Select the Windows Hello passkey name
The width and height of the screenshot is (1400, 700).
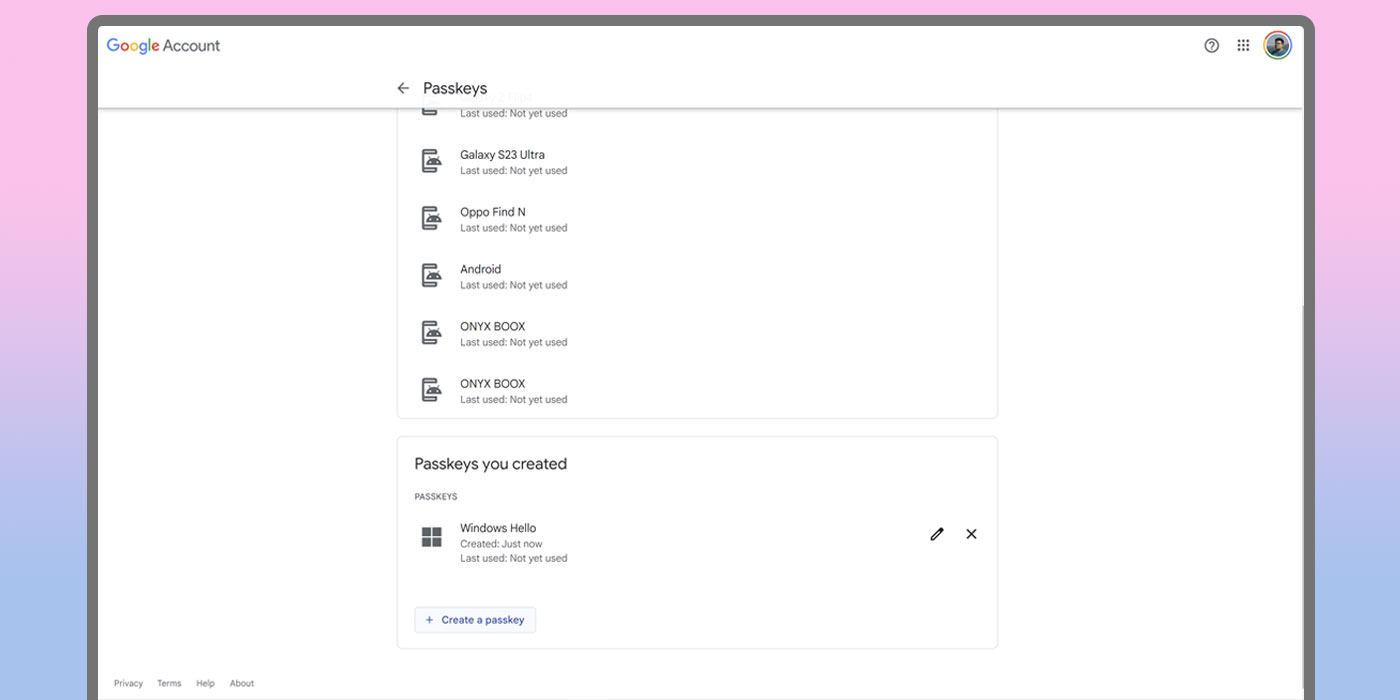coord(498,528)
